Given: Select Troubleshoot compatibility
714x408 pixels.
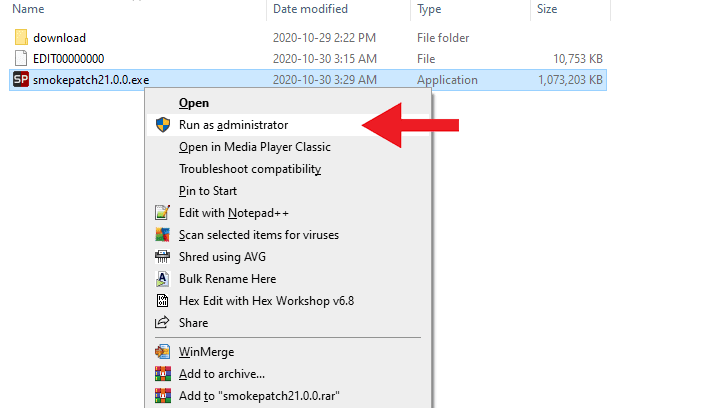Looking at the screenshot, I should tap(250, 169).
